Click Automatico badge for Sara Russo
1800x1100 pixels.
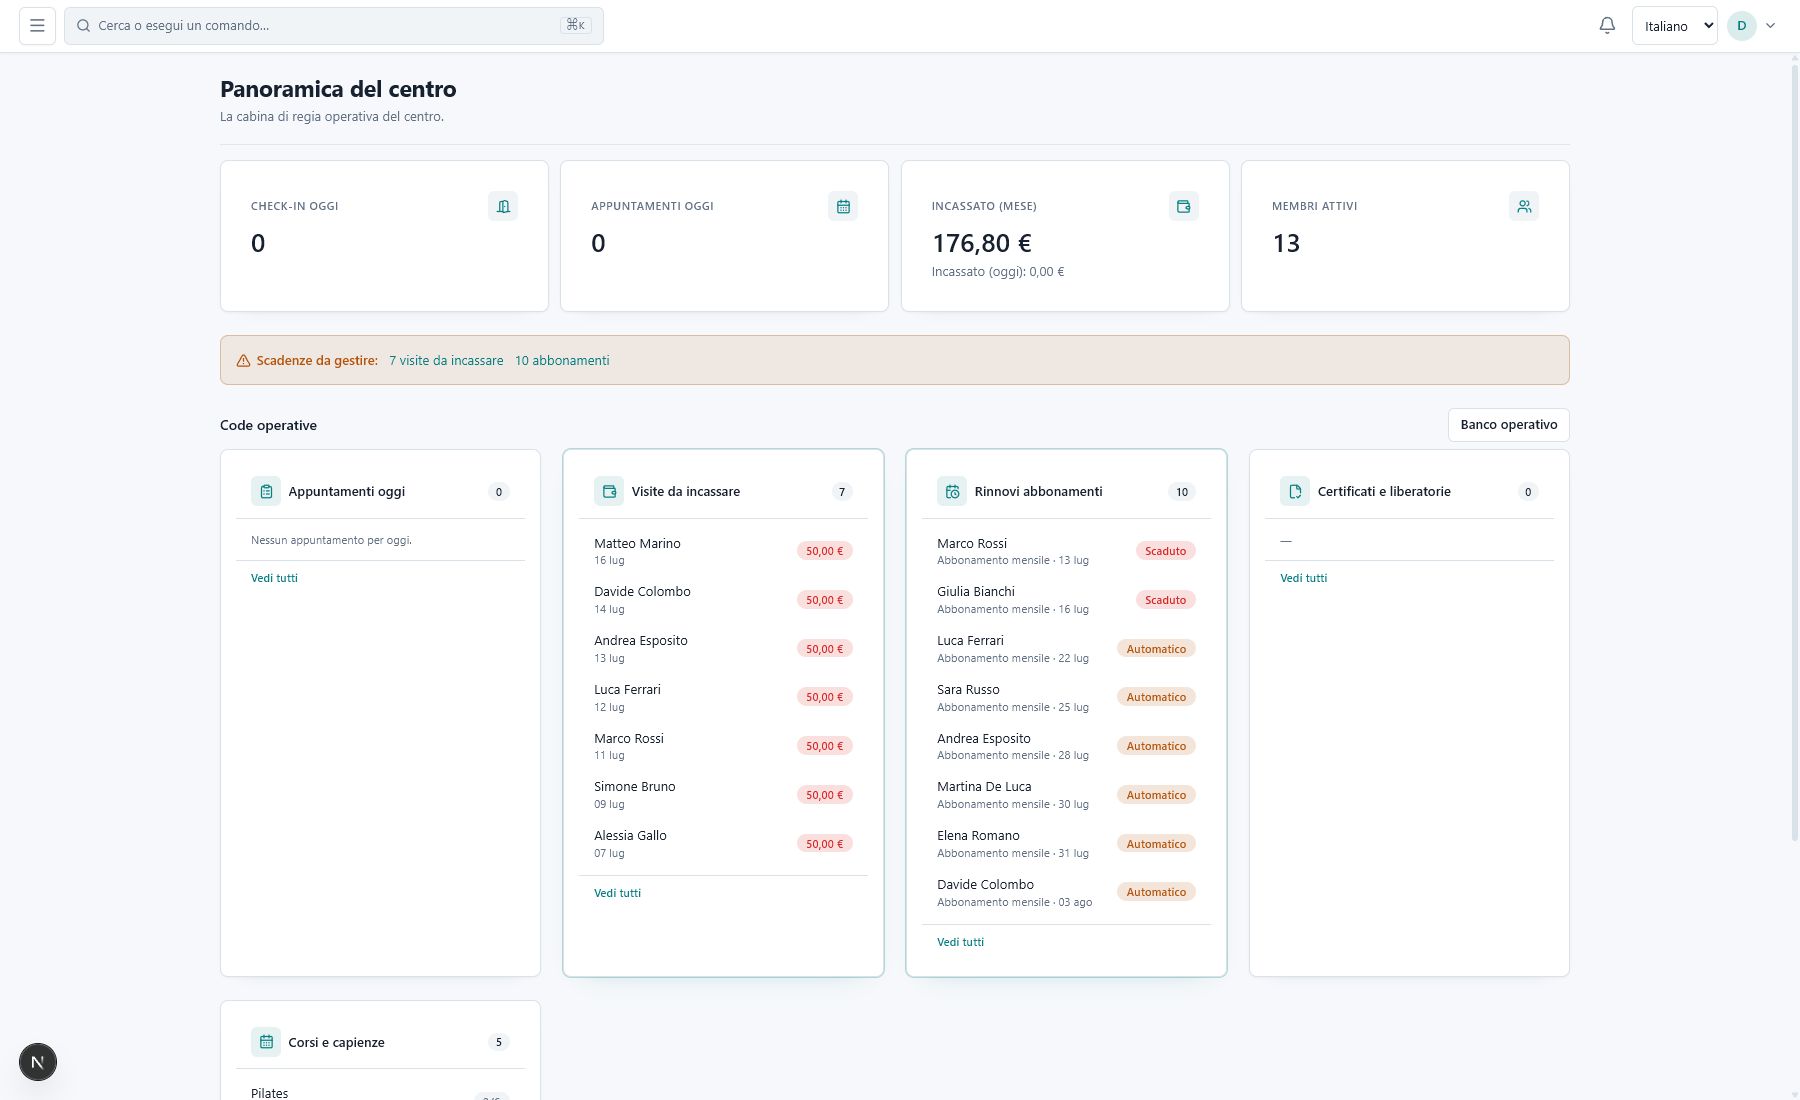coord(1156,697)
